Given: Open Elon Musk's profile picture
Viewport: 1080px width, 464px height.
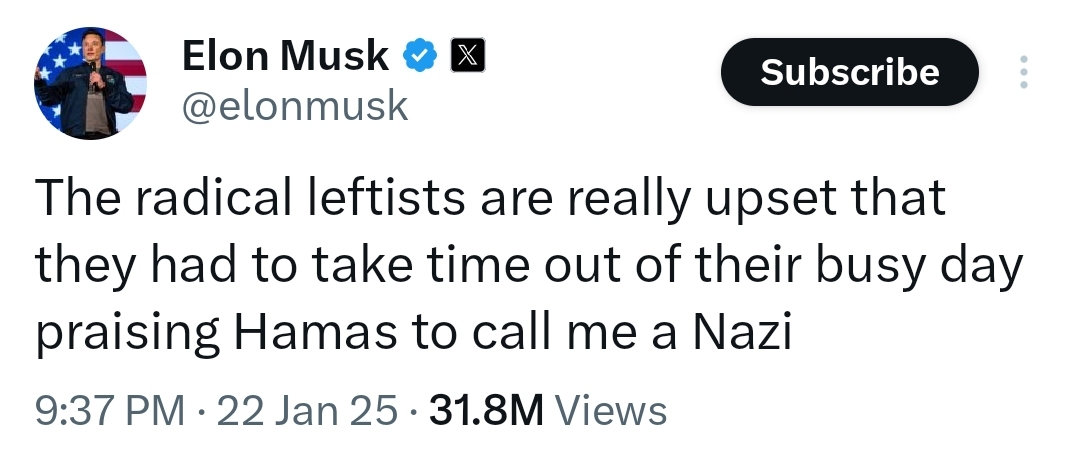Looking at the screenshot, I should [x=90, y=83].
